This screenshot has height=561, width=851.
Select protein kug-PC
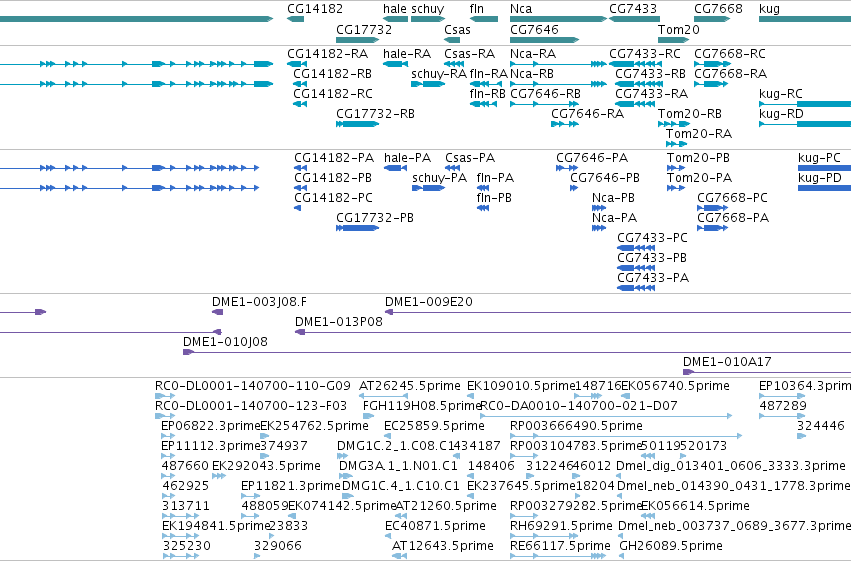coord(819,158)
